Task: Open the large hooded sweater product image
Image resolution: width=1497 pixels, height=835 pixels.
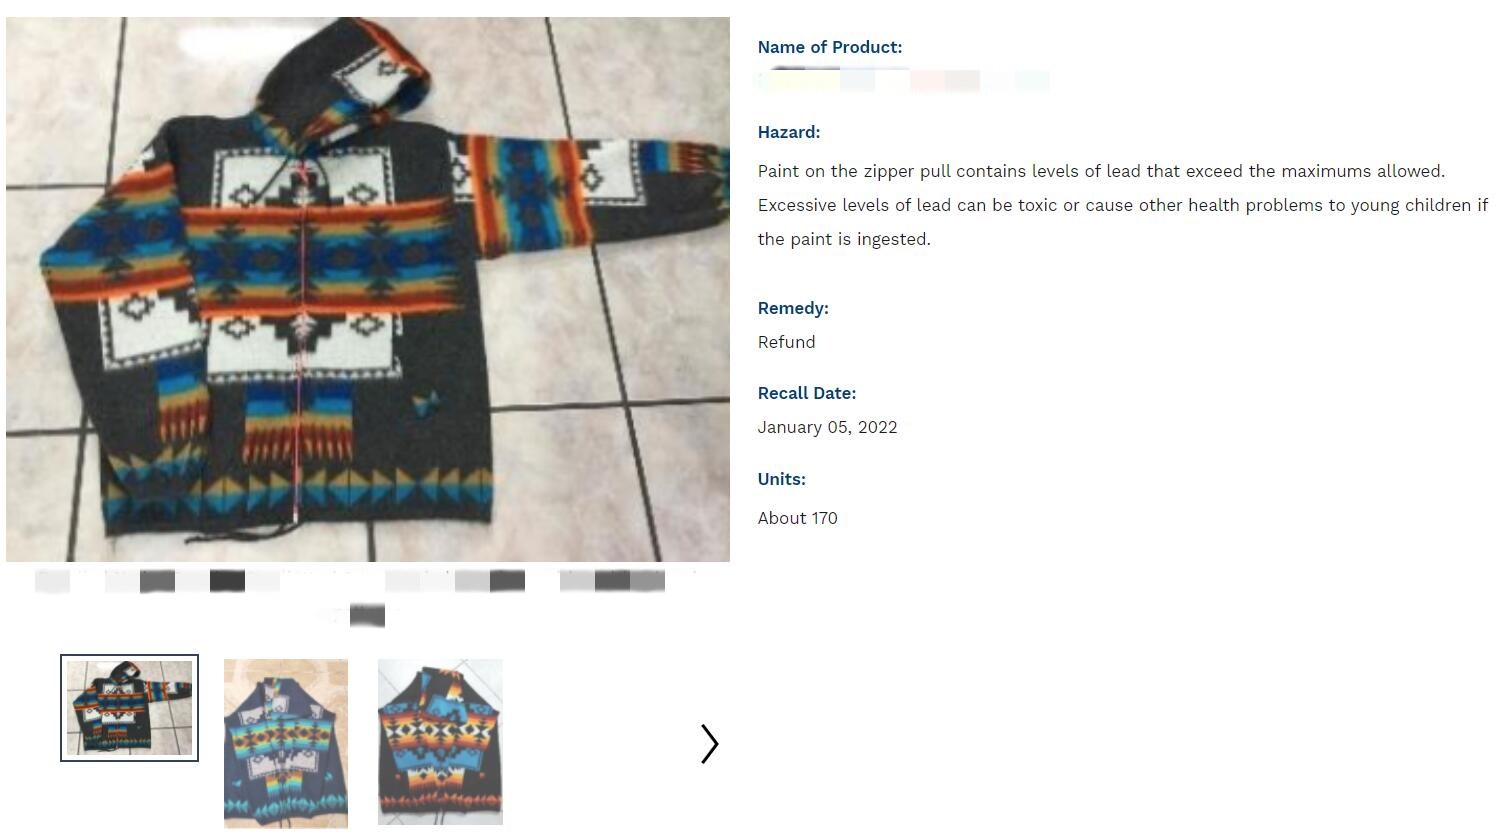Action: [368, 289]
